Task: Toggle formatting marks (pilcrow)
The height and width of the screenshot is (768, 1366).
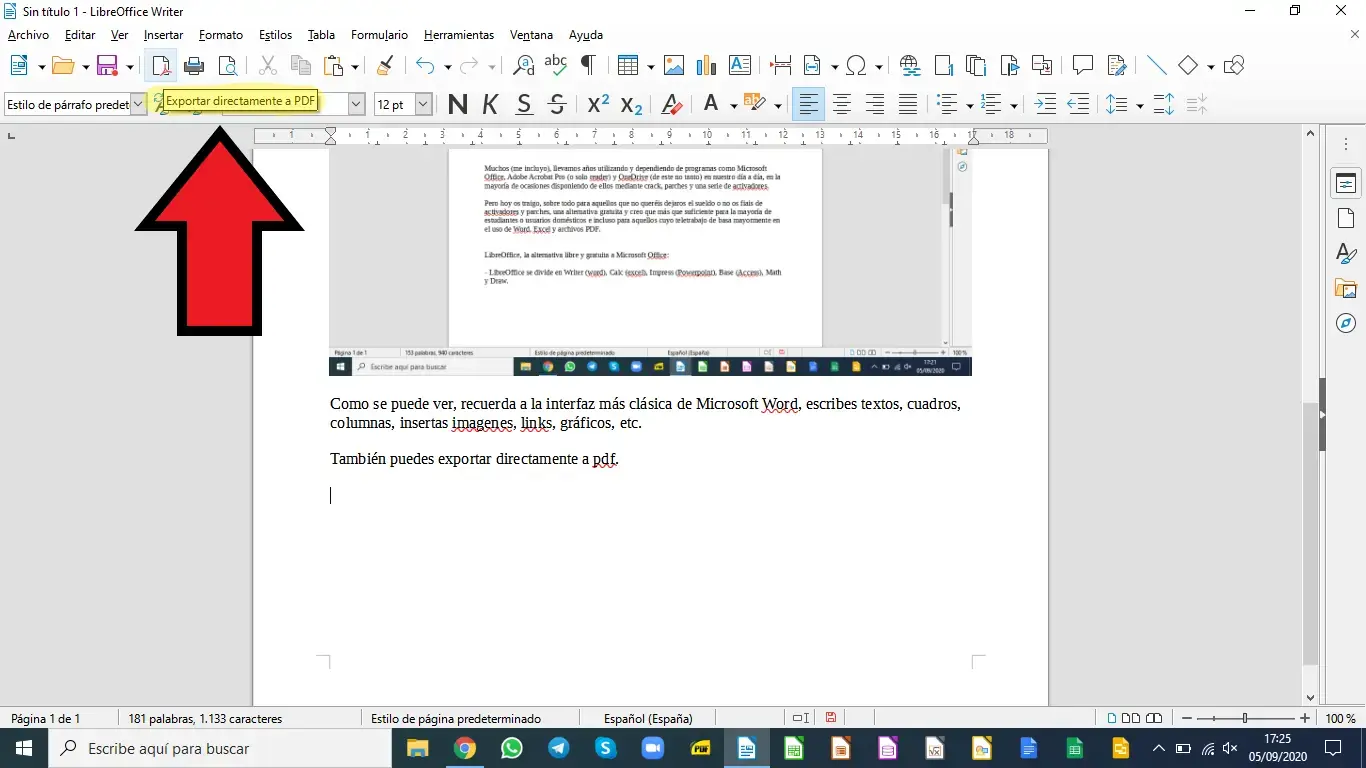Action: (x=588, y=66)
